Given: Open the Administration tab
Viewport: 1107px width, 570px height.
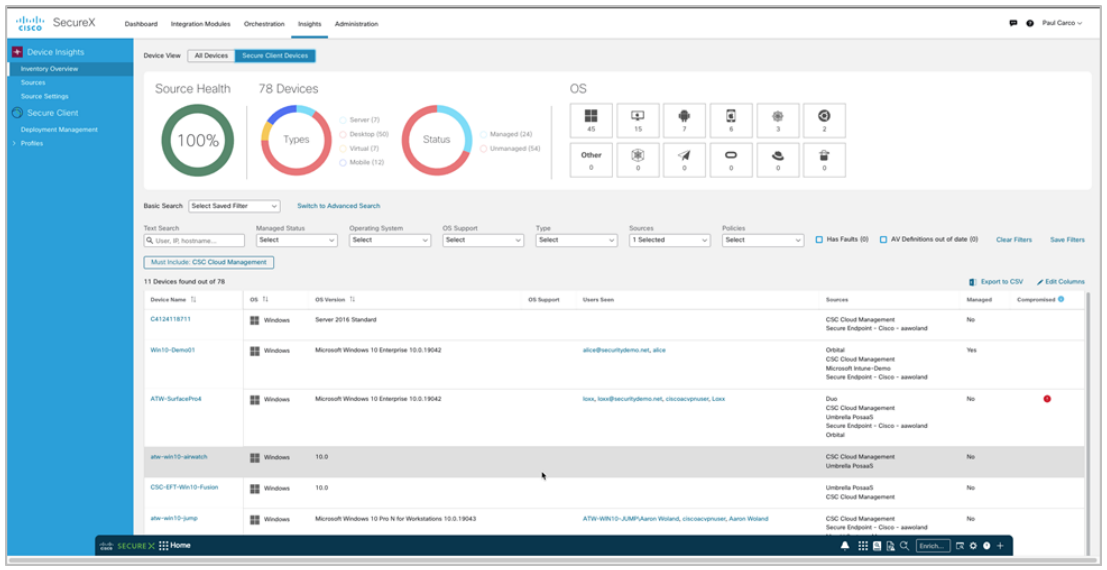Looking at the screenshot, I should 357,24.
